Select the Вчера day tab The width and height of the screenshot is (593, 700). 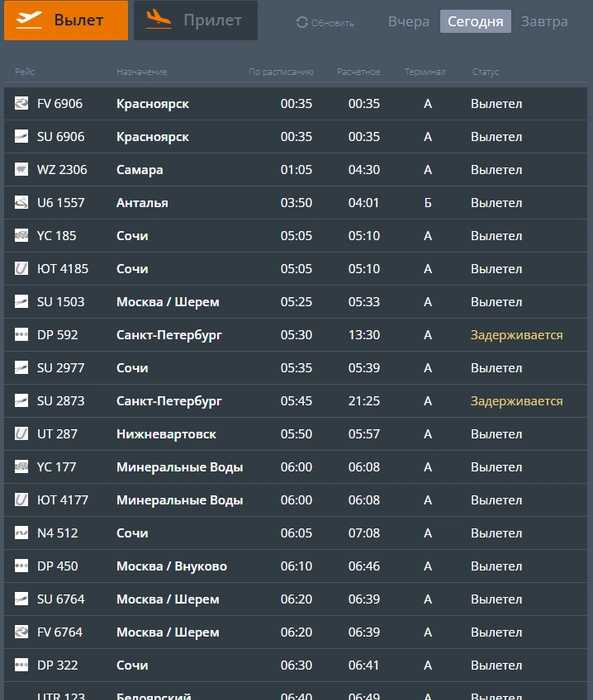[409, 21]
